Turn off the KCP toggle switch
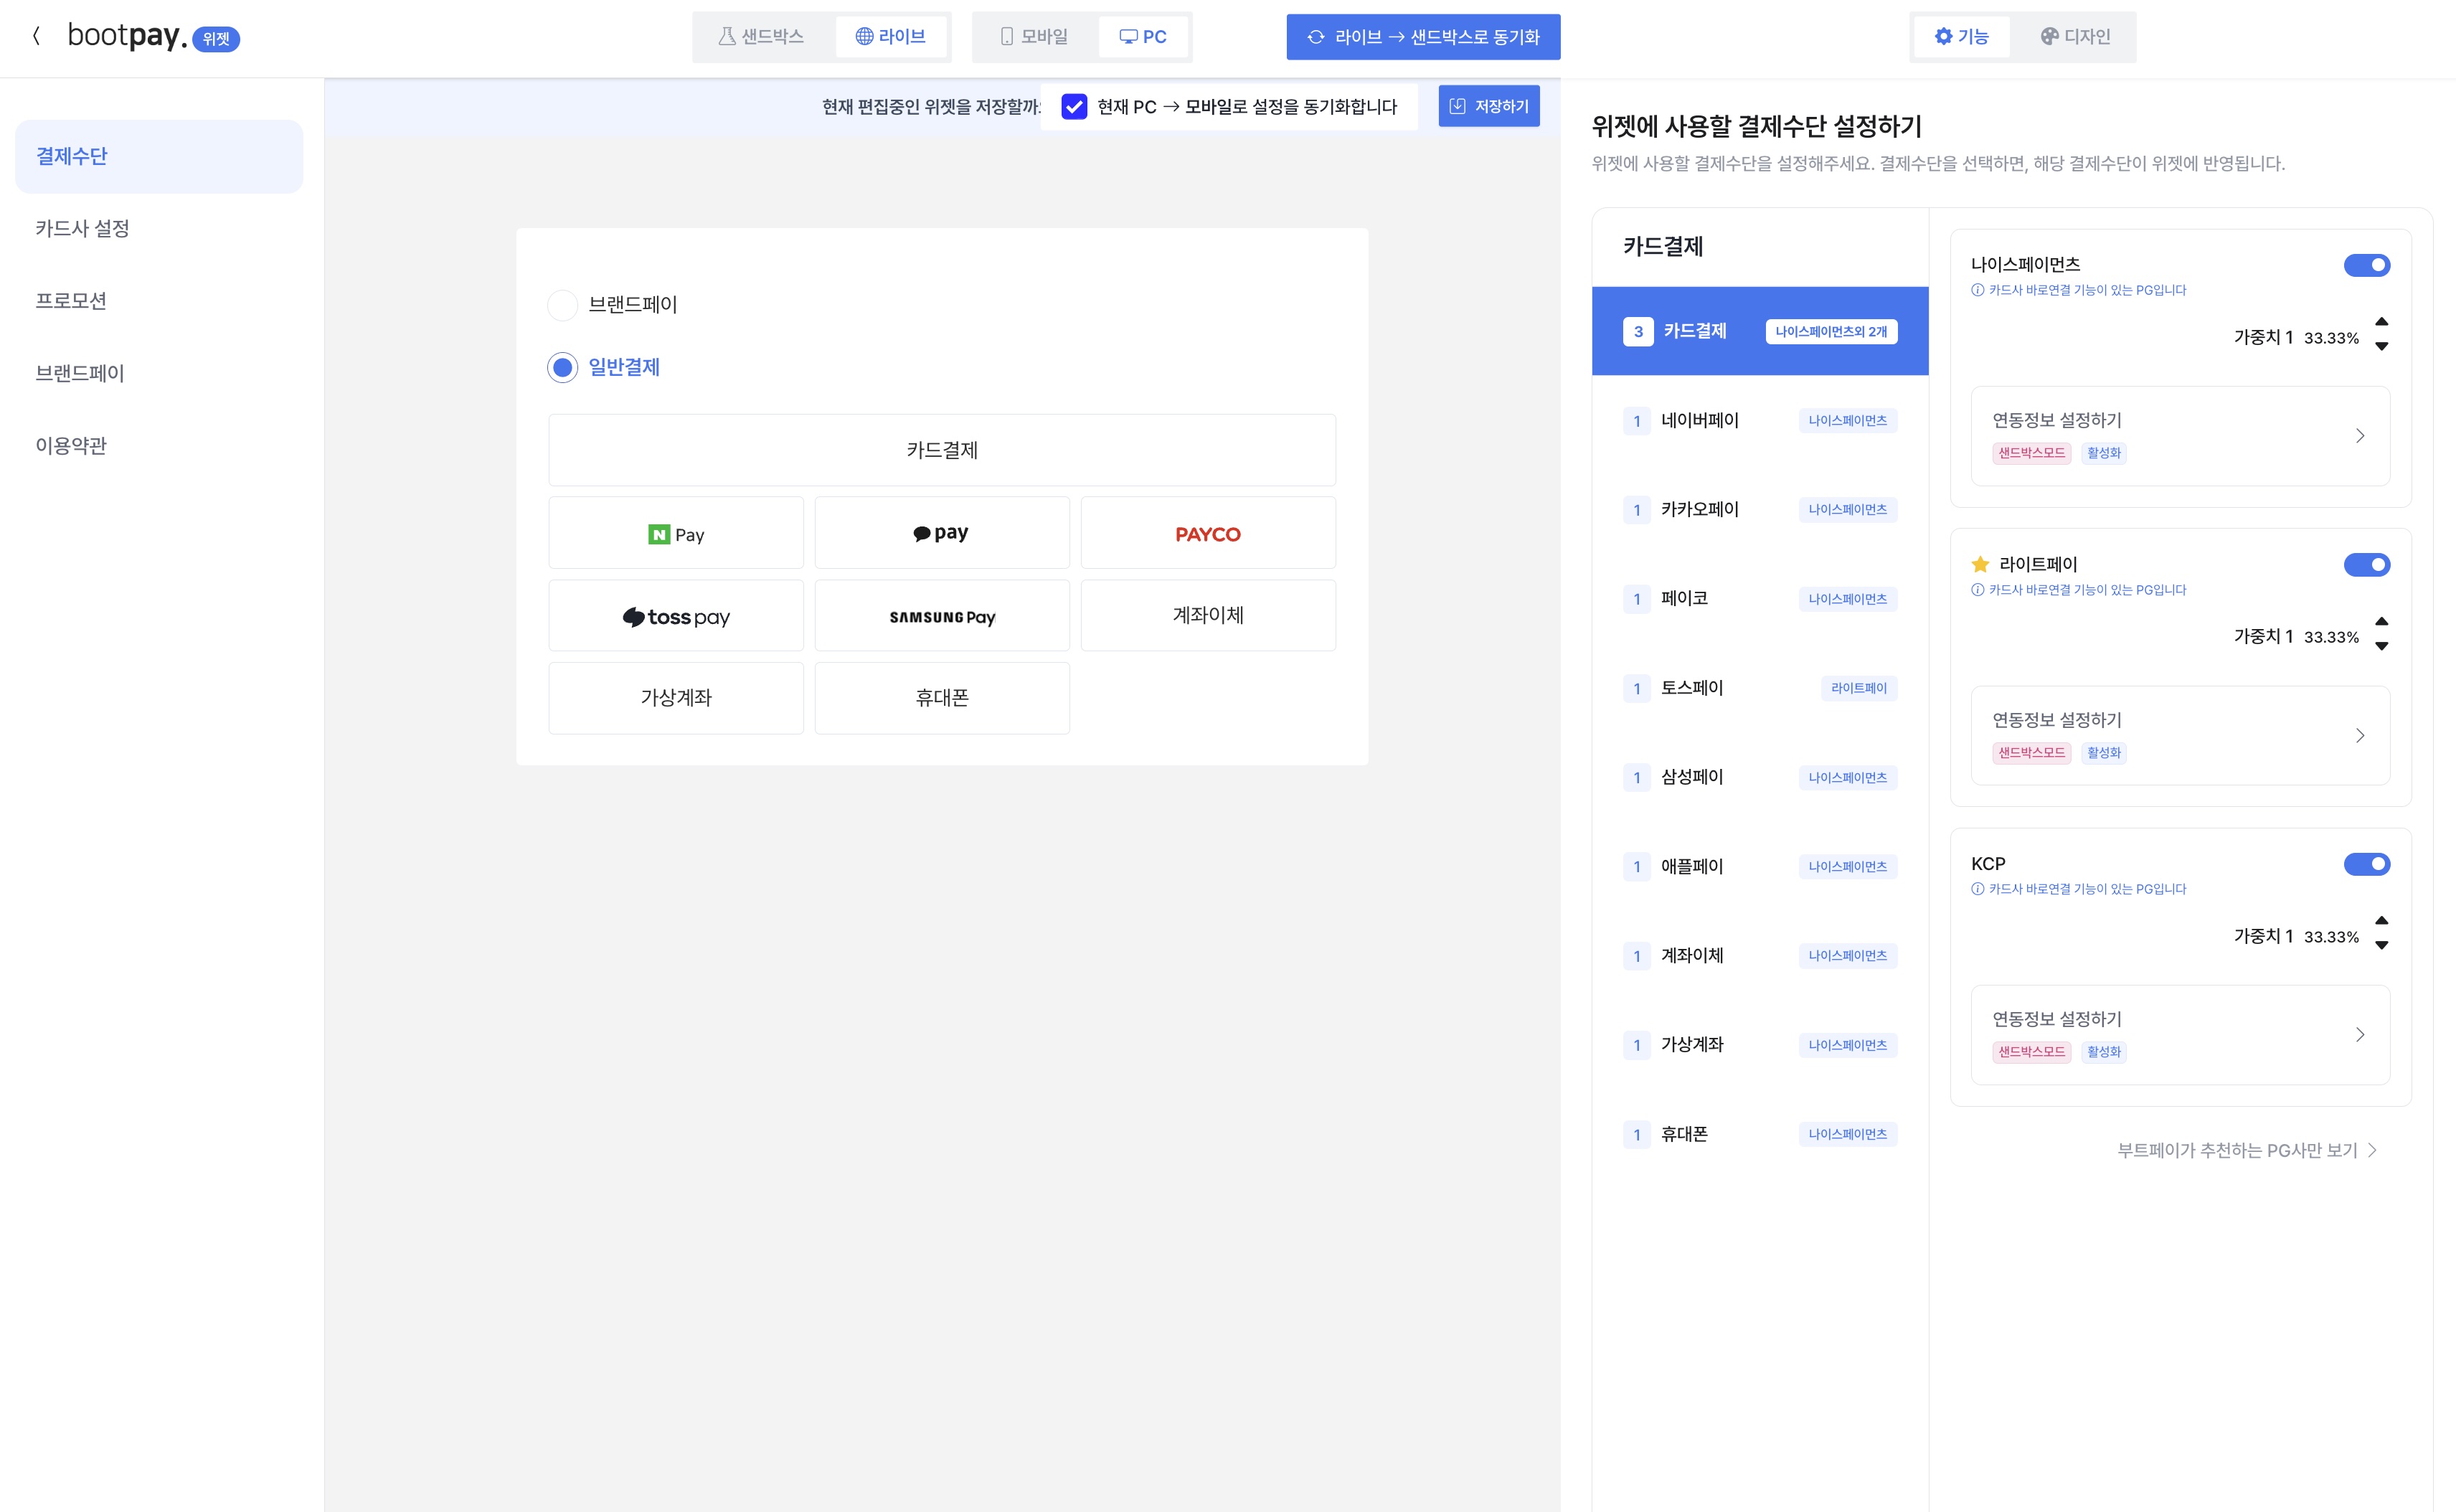The height and width of the screenshot is (1512, 2456). (x=2366, y=864)
